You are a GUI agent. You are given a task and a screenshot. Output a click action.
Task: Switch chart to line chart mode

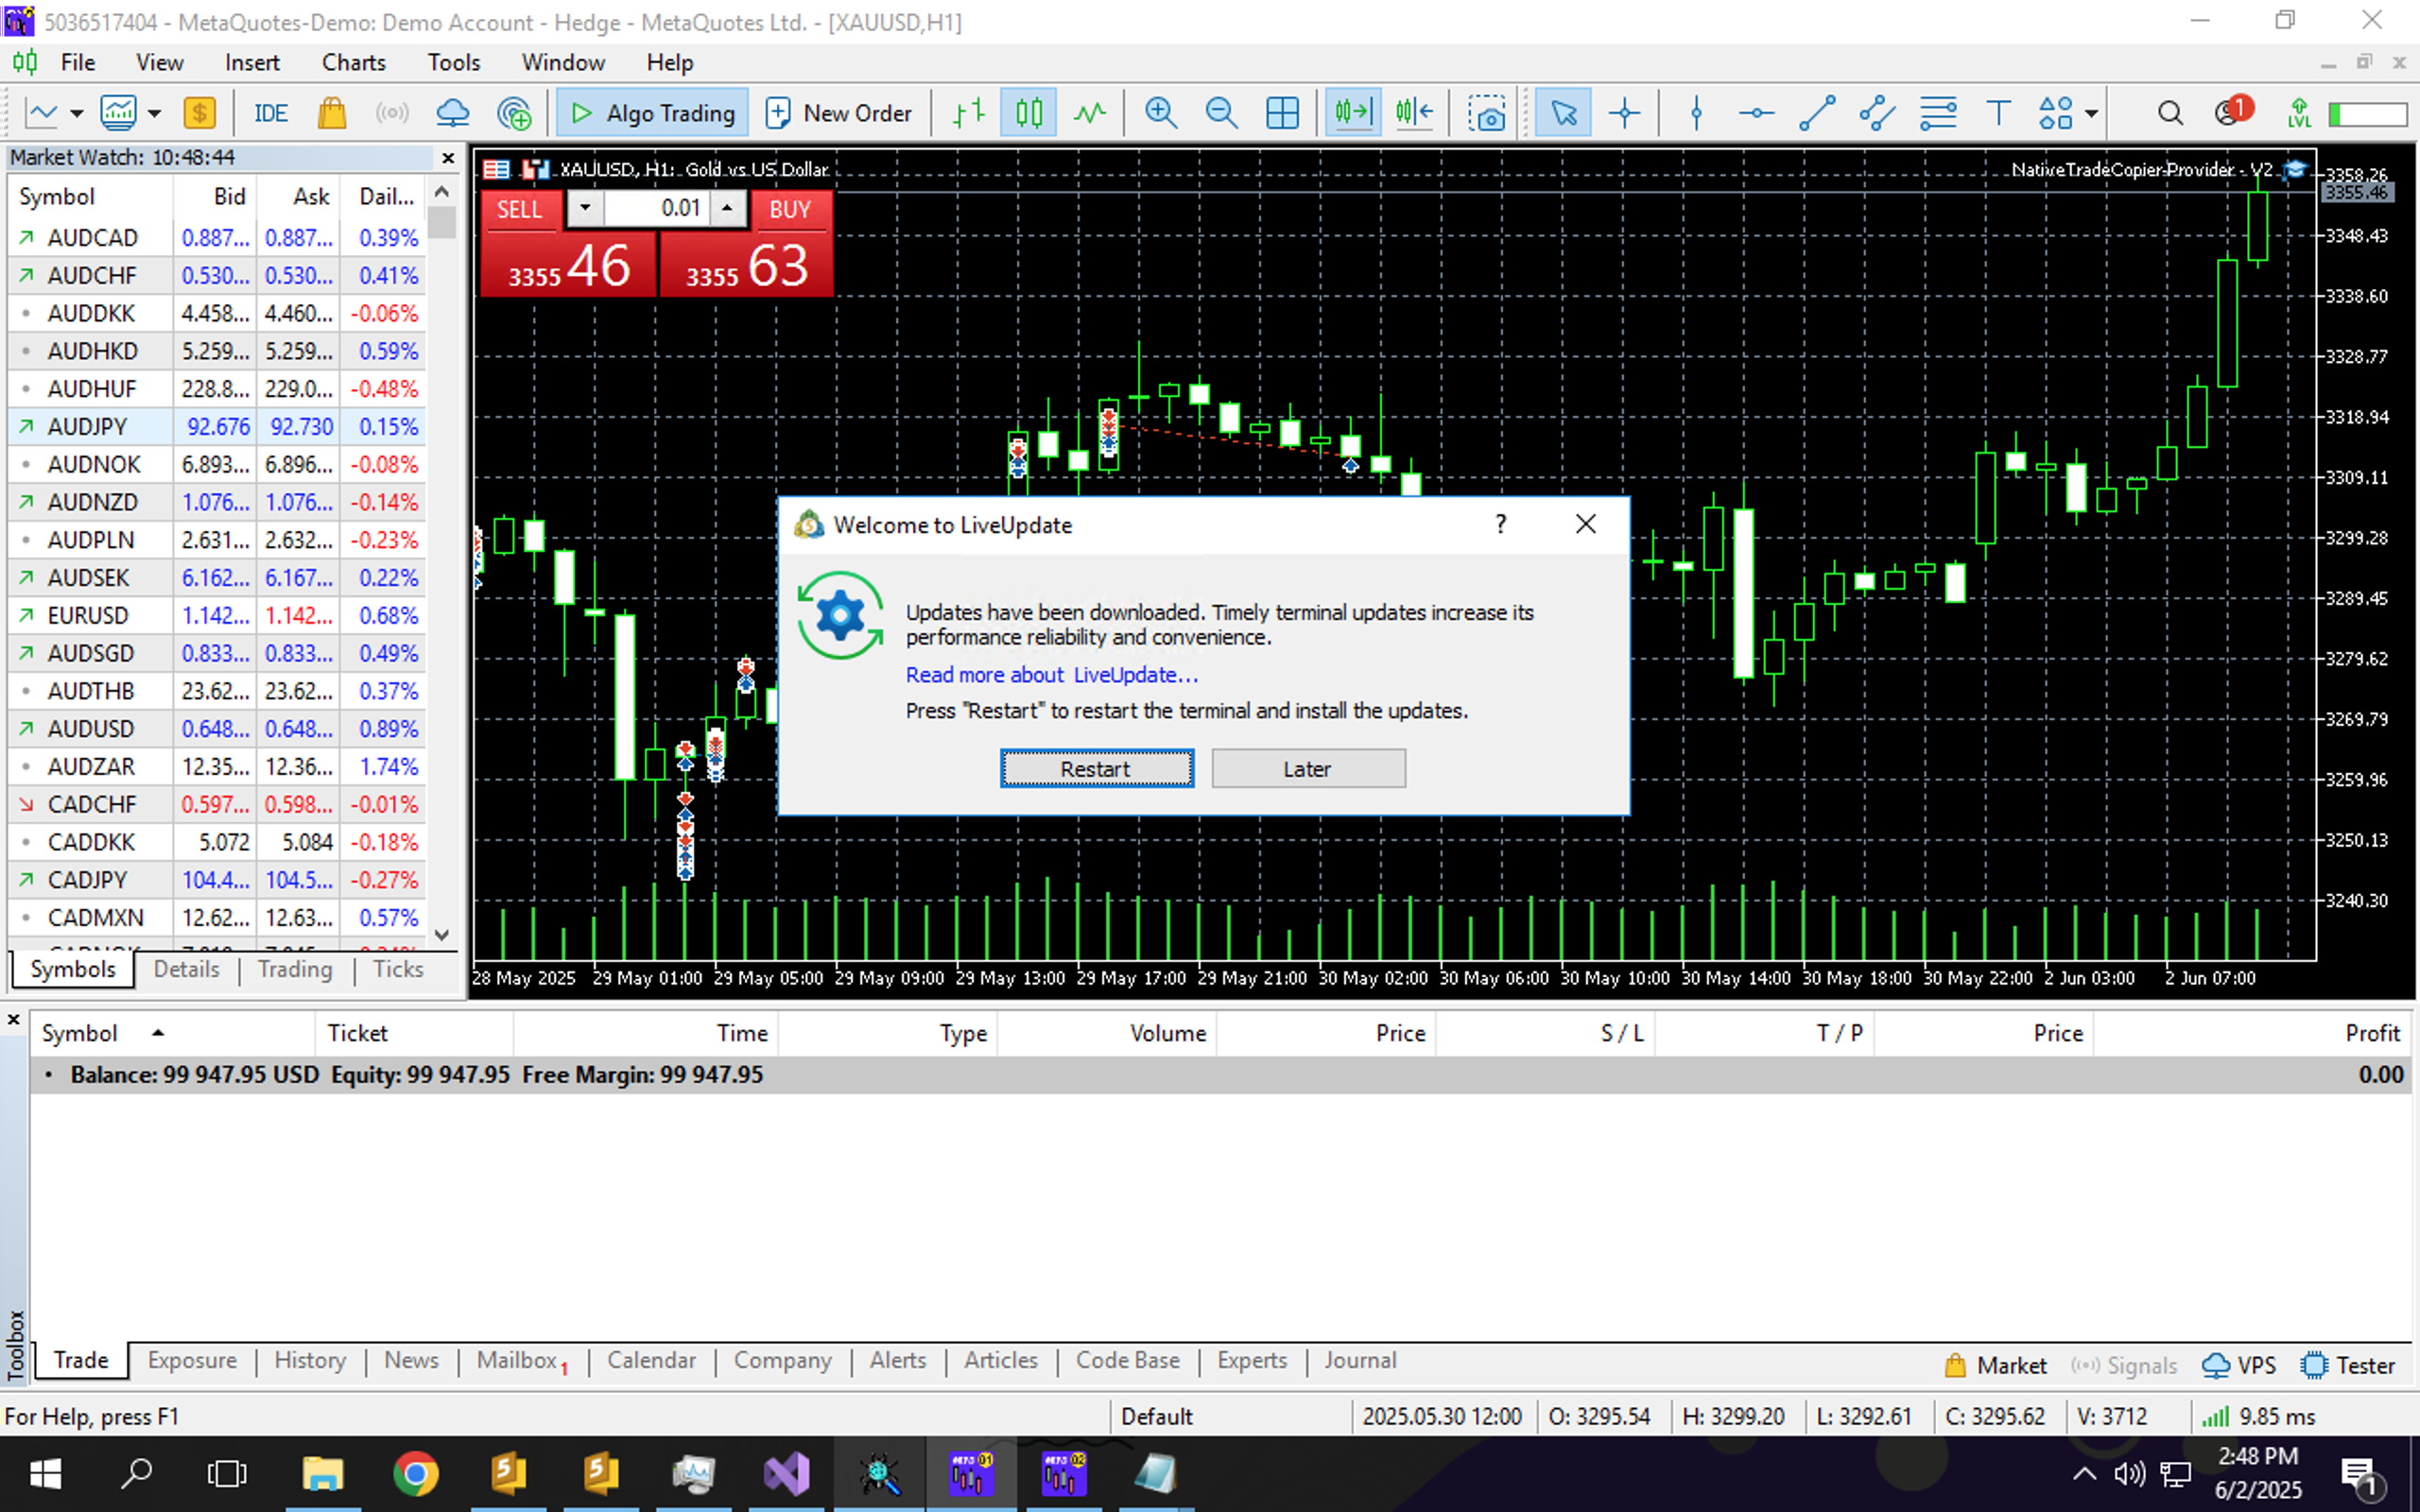1089,113
